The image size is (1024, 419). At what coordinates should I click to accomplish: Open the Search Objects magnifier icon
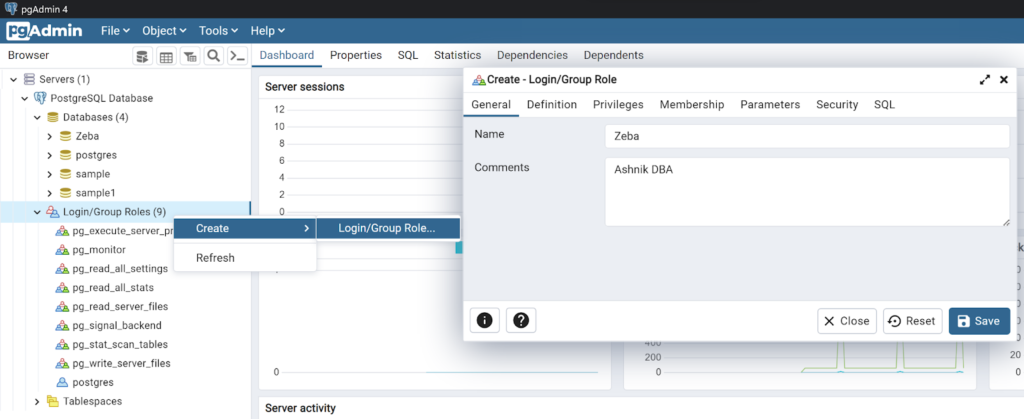coord(213,56)
